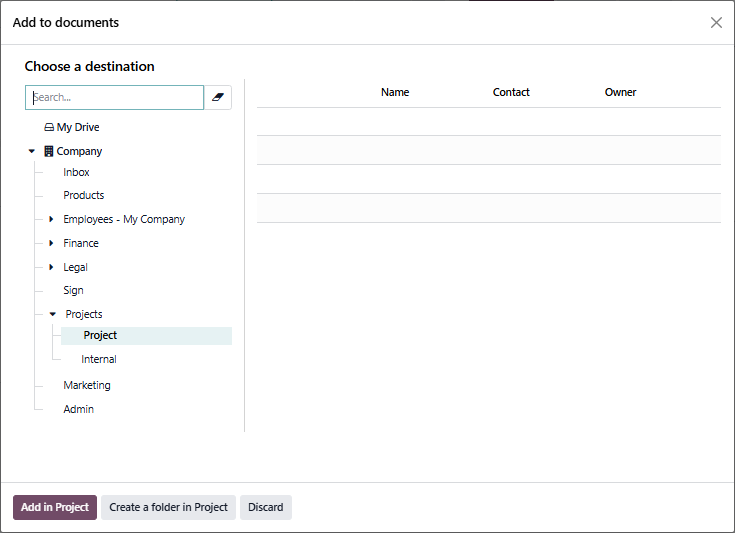Select the Inbox folder
Screen dimensions: 735x533
76,172
